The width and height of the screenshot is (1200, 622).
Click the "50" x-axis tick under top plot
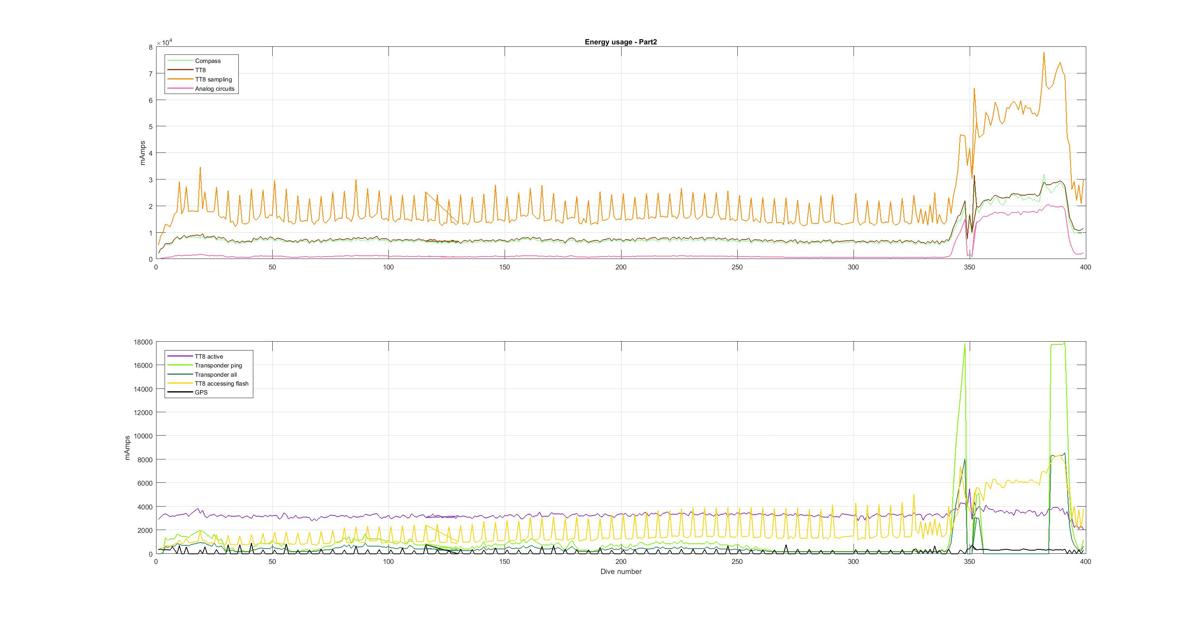coord(272,267)
